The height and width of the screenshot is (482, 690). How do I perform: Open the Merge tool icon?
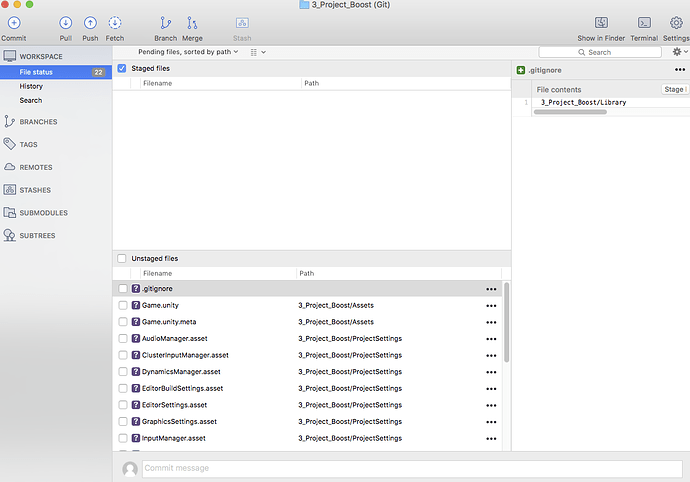[x=192, y=23]
